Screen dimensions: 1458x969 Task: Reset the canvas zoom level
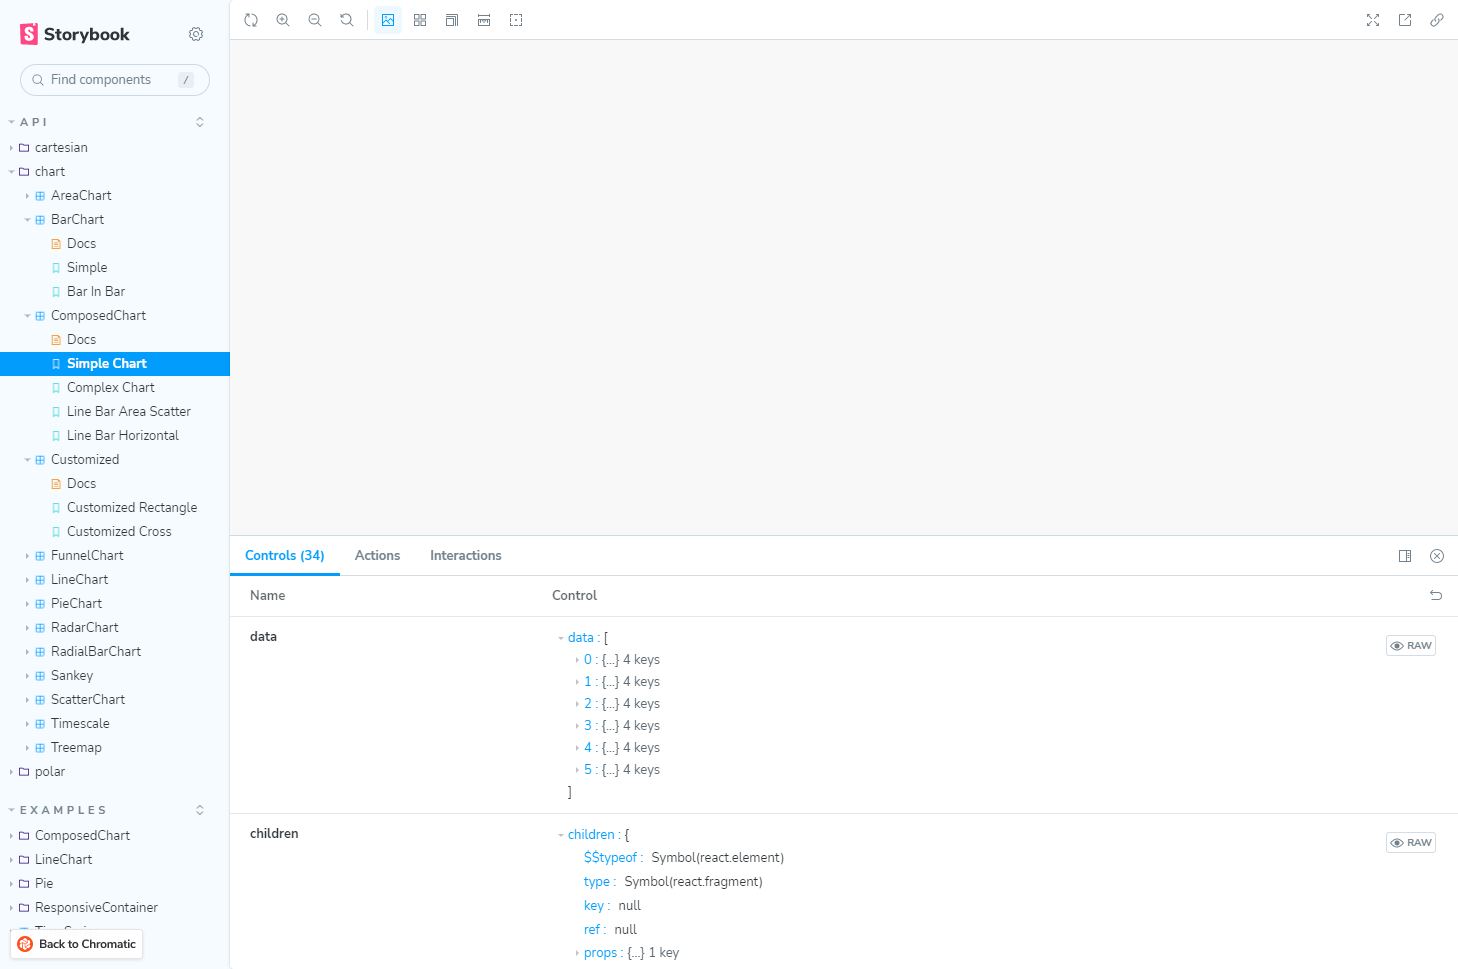[x=347, y=19]
